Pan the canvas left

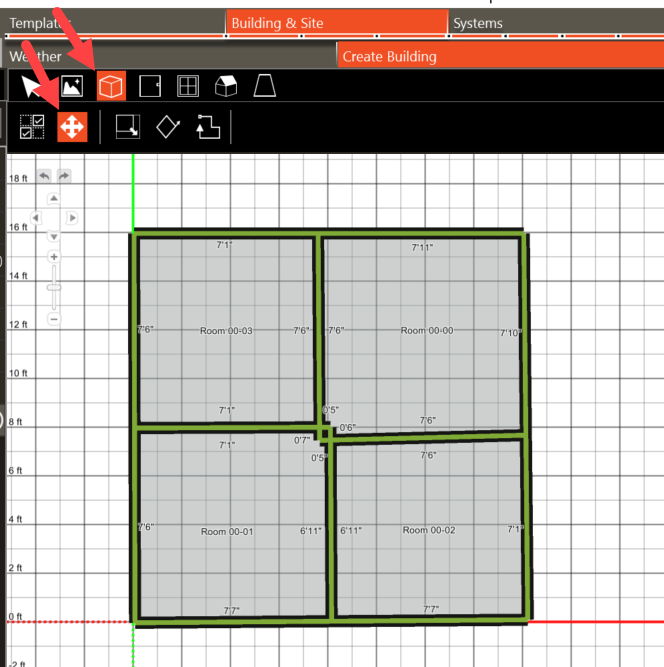pos(36,218)
